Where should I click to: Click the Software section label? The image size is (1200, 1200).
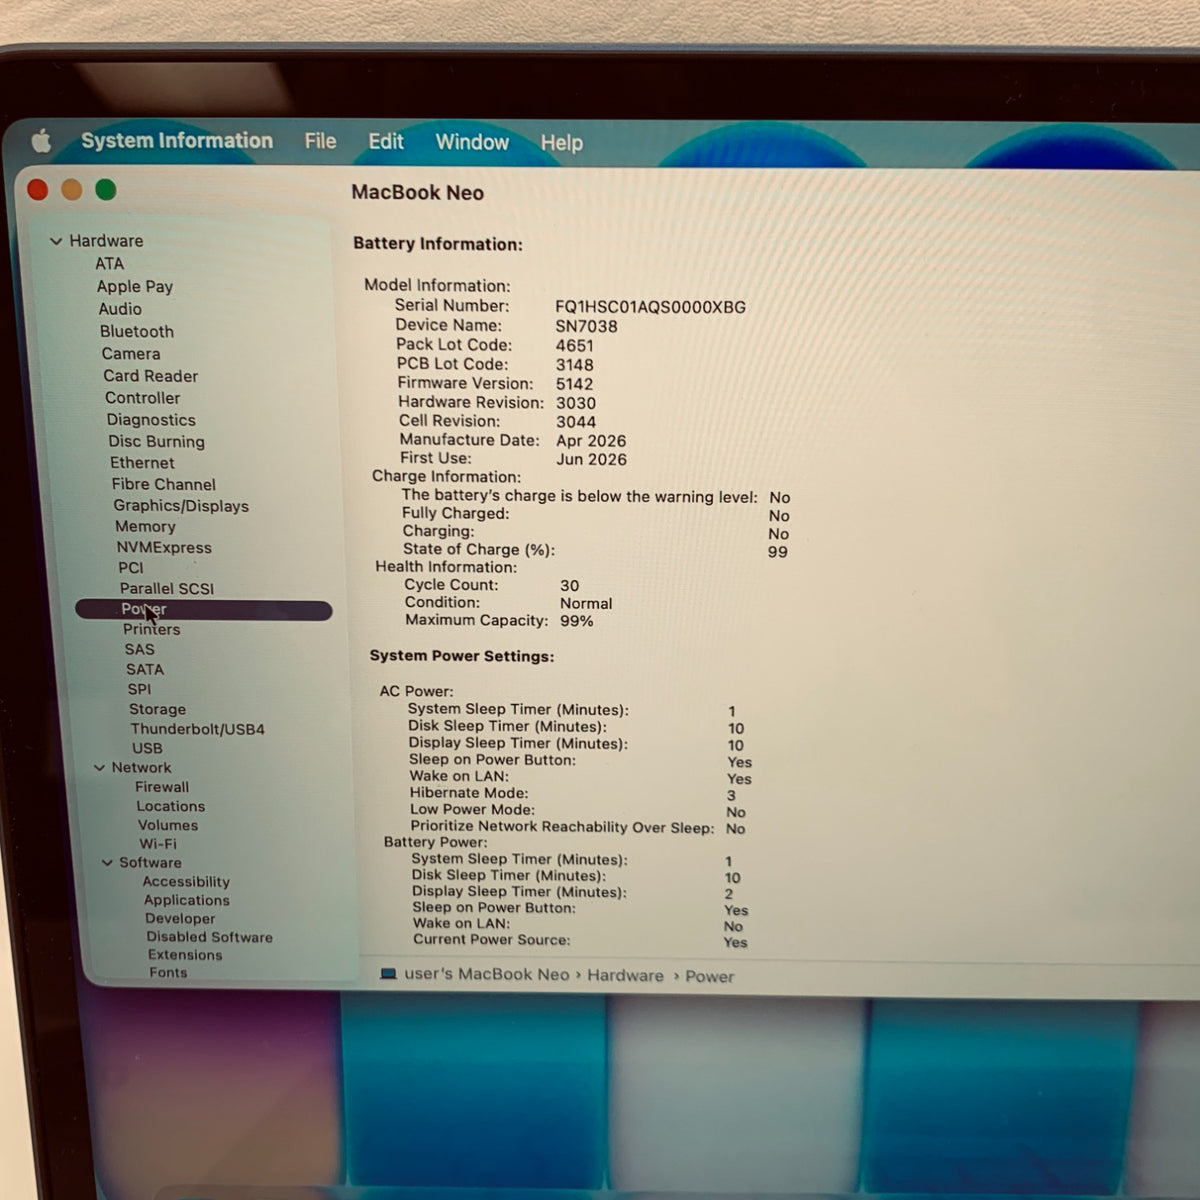tap(150, 863)
